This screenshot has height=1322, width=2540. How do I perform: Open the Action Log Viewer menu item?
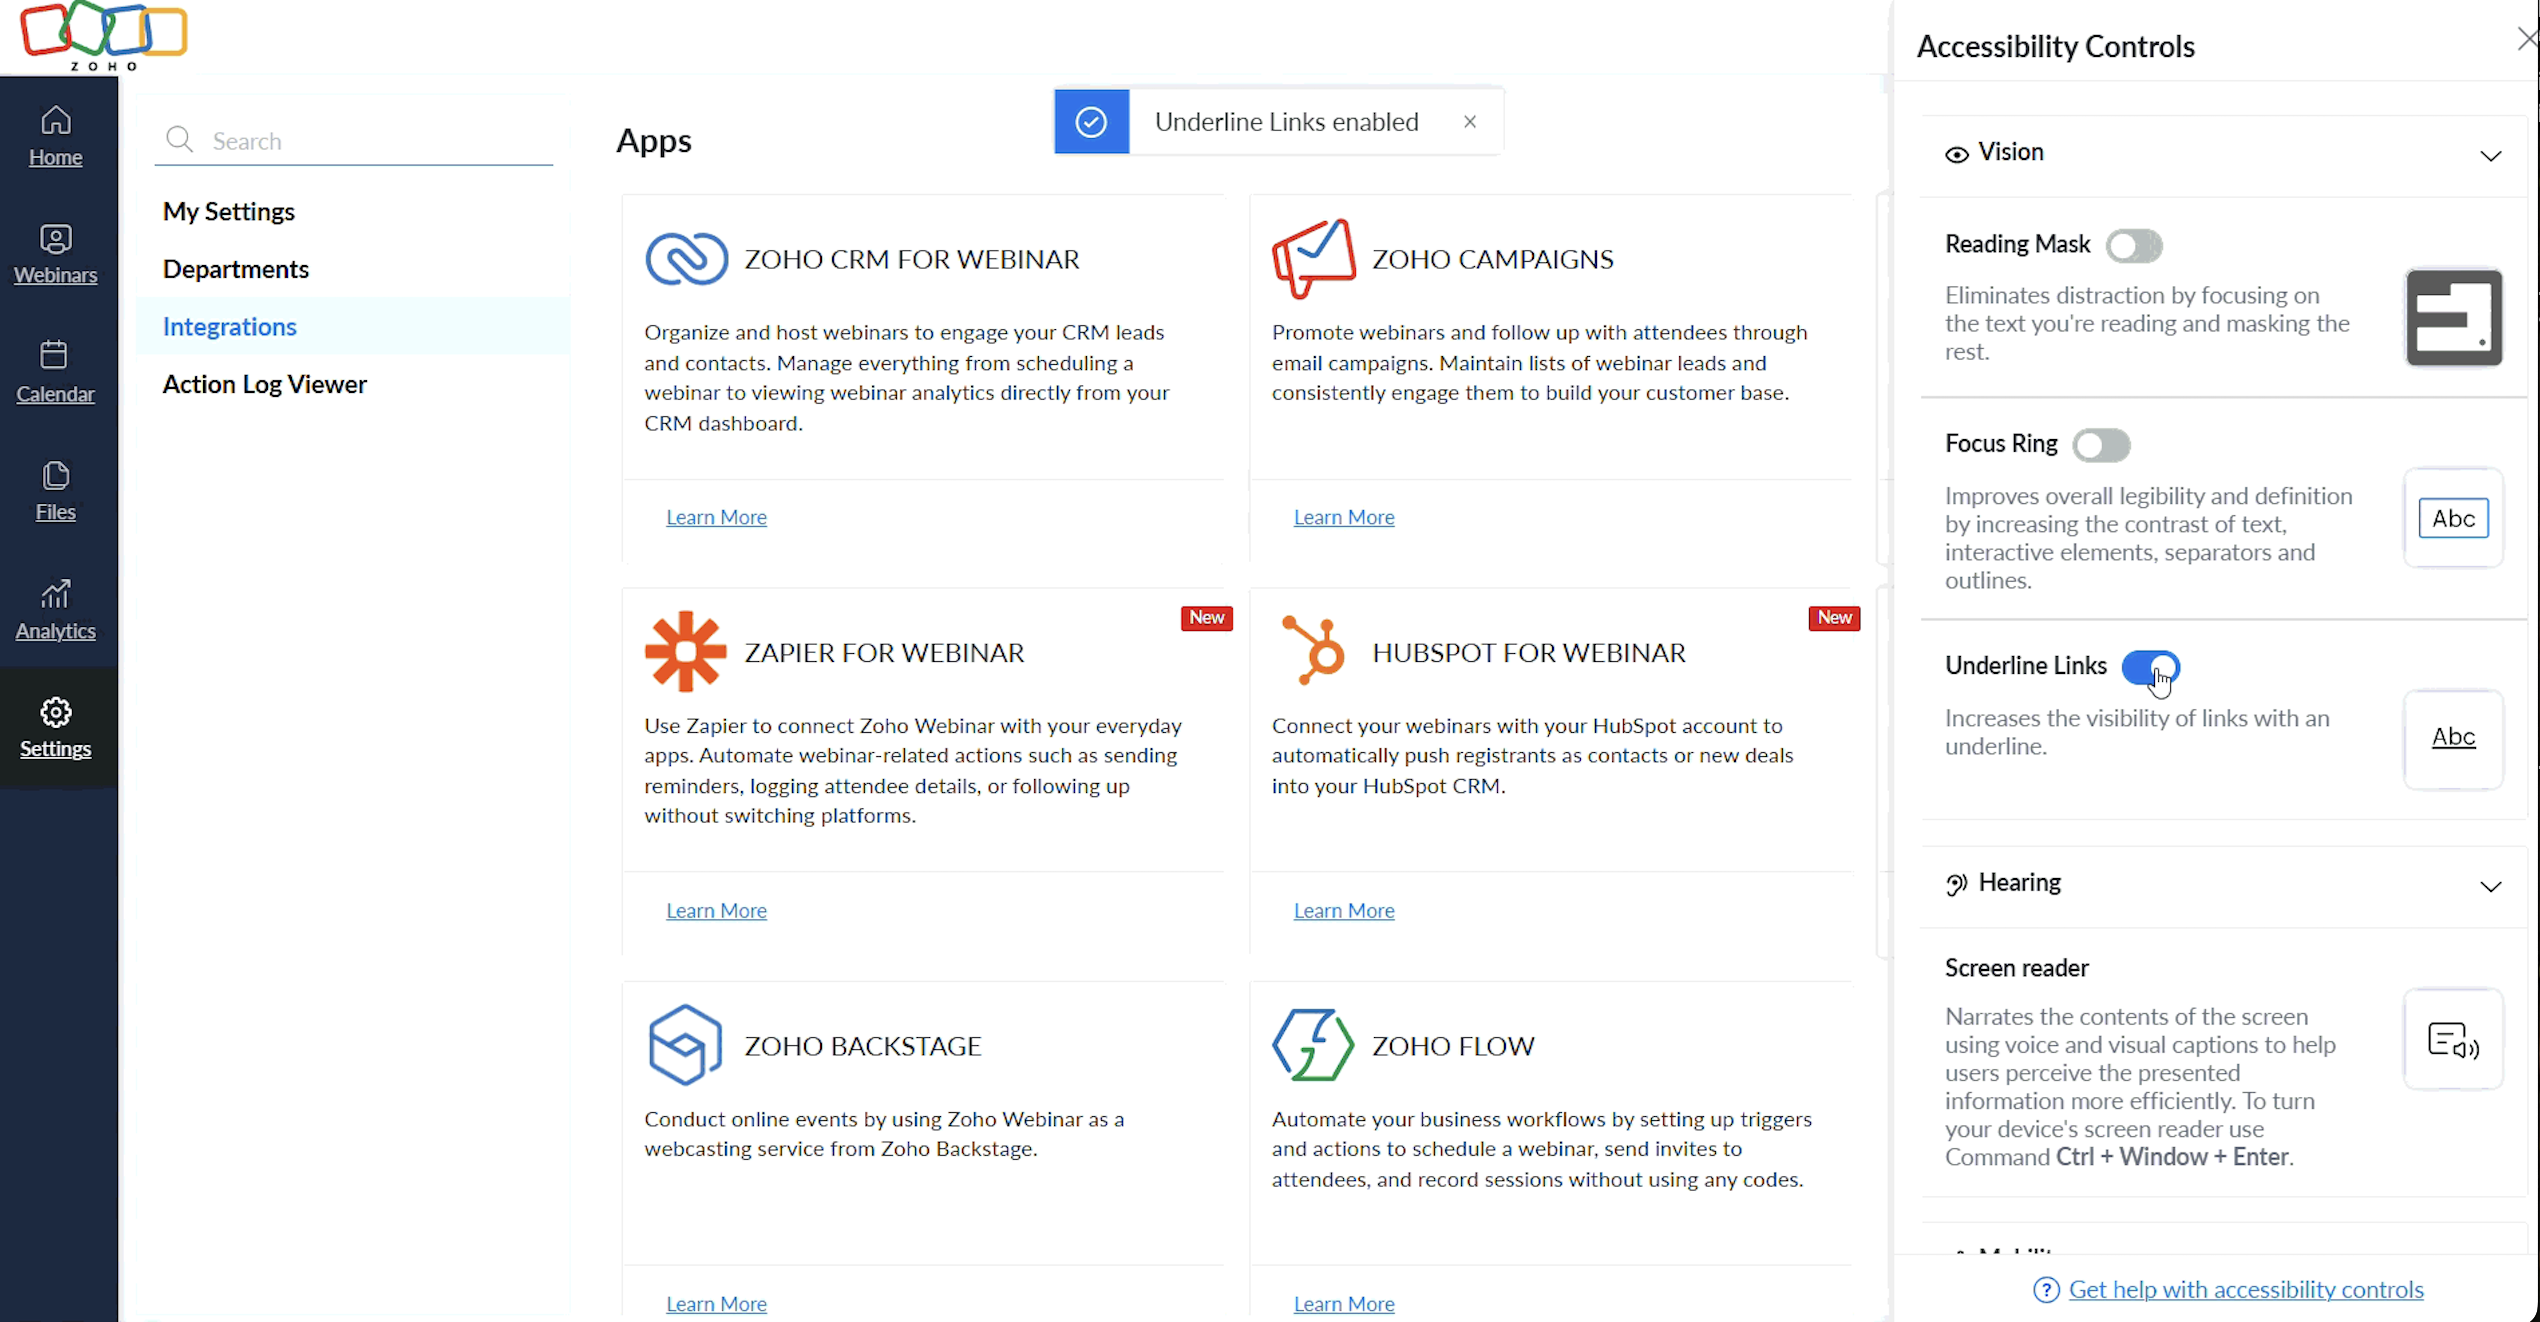(x=265, y=384)
